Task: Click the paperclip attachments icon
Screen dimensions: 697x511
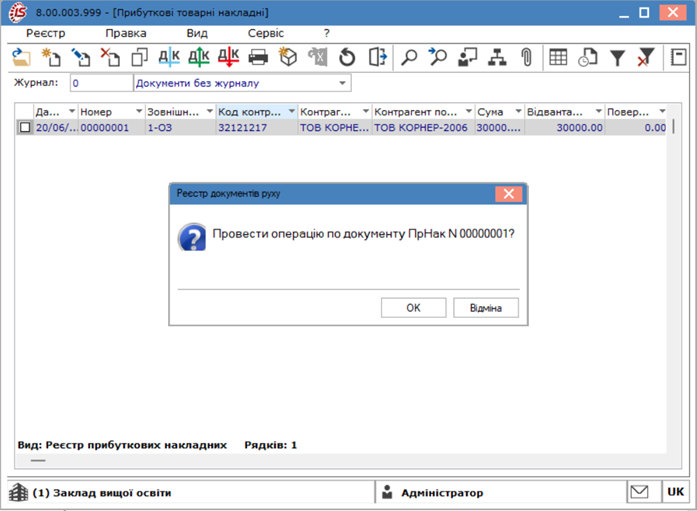Action: [527, 57]
